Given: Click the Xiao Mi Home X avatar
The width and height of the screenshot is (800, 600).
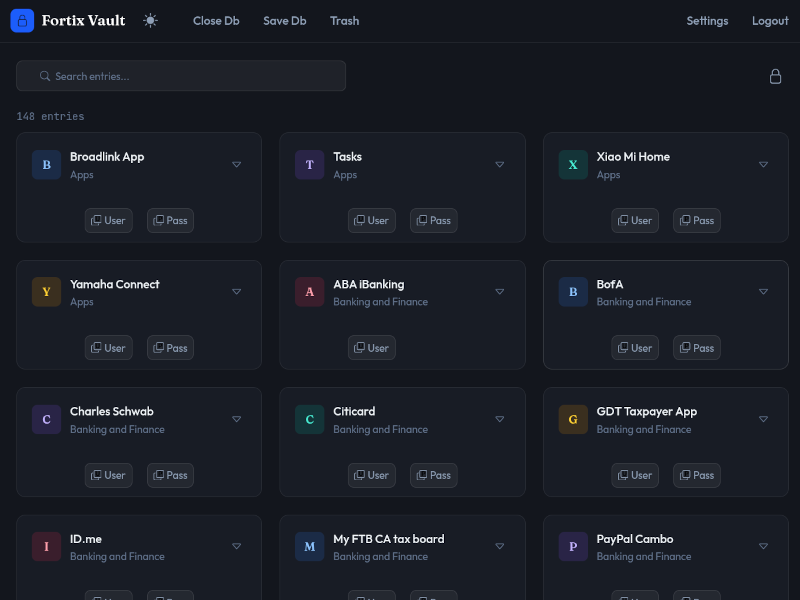Looking at the screenshot, I should (x=573, y=164).
